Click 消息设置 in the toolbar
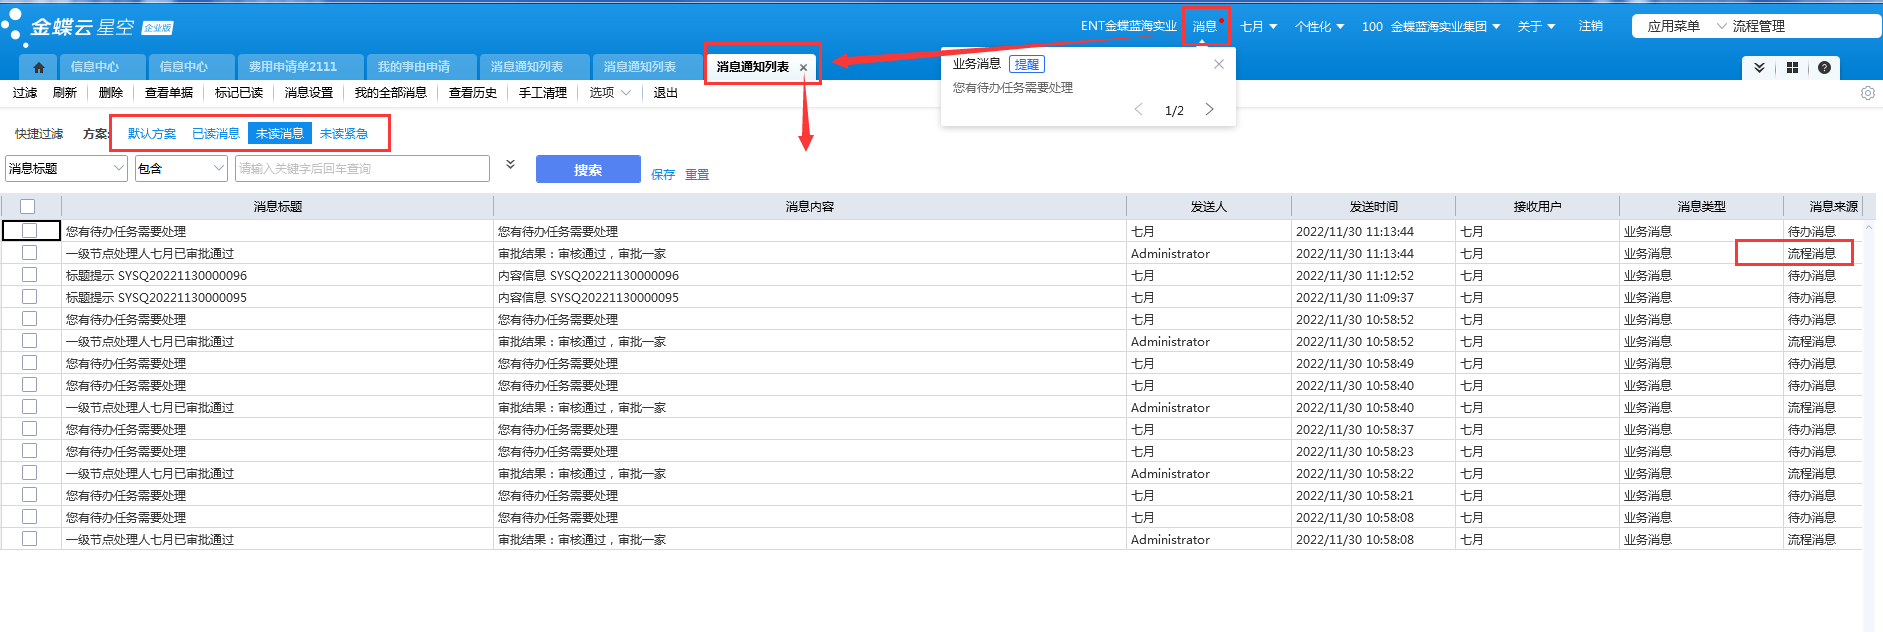The image size is (1883, 632). point(309,93)
